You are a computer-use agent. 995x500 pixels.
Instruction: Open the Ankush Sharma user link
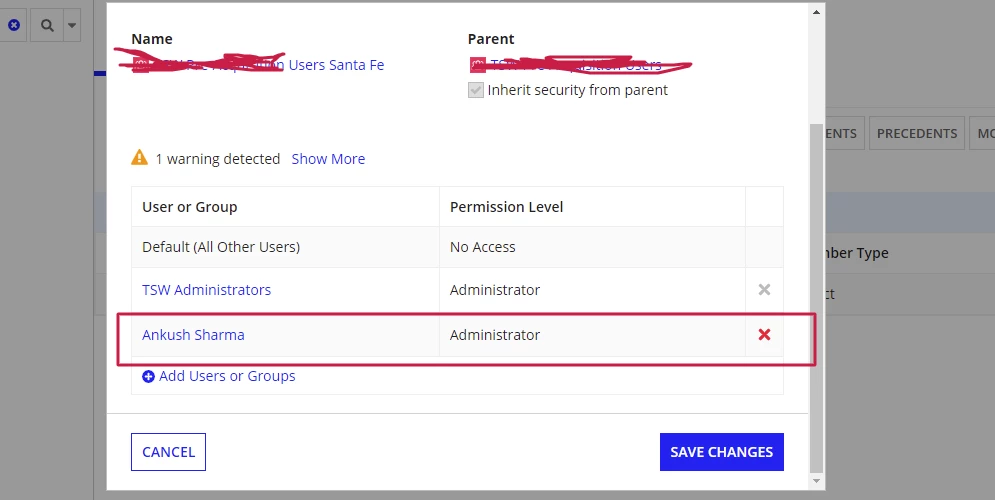point(193,334)
